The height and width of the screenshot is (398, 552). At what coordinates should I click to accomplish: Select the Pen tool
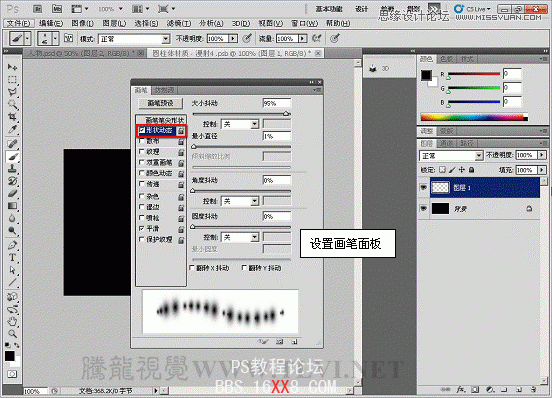pyautogui.click(x=12, y=245)
